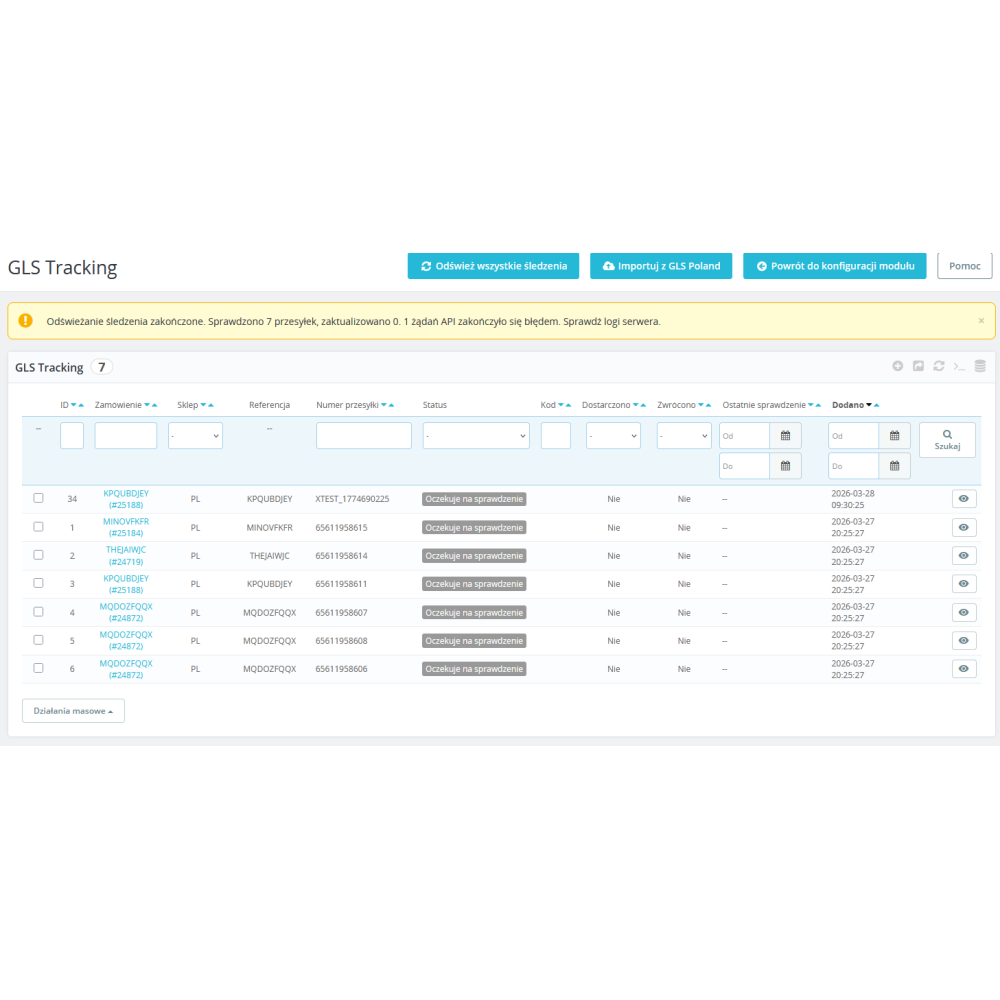The image size is (1000, 1000).
Task: Sort Dodano column ascending arrow
Action: pyautogui.click(x=877, y=405)
